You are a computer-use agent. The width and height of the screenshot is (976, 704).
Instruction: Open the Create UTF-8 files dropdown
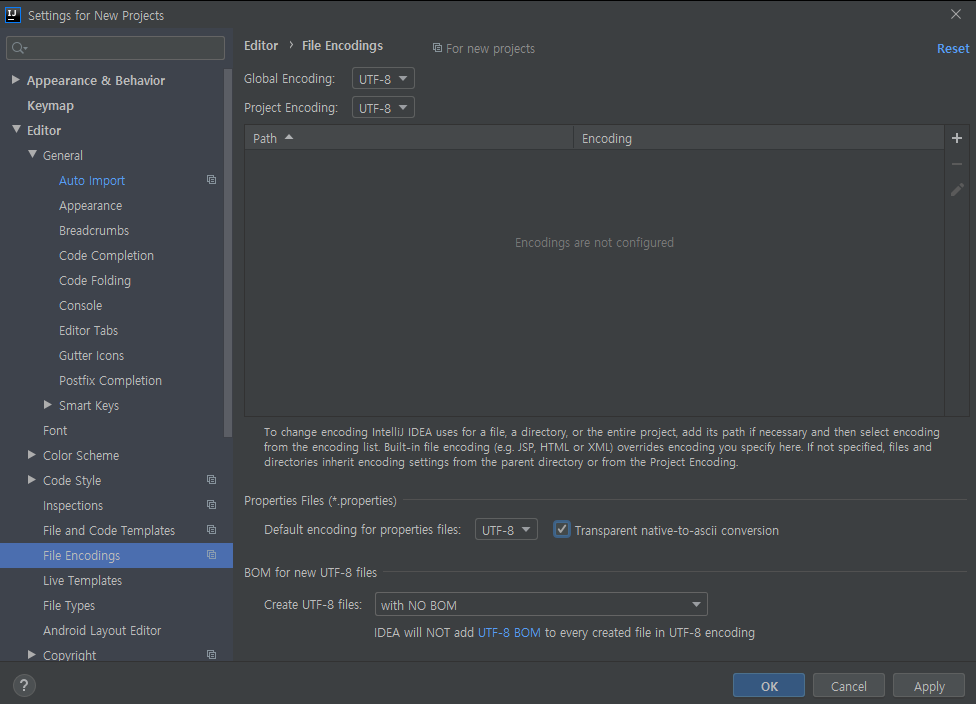pyautogui.click(x=541, y=605)
